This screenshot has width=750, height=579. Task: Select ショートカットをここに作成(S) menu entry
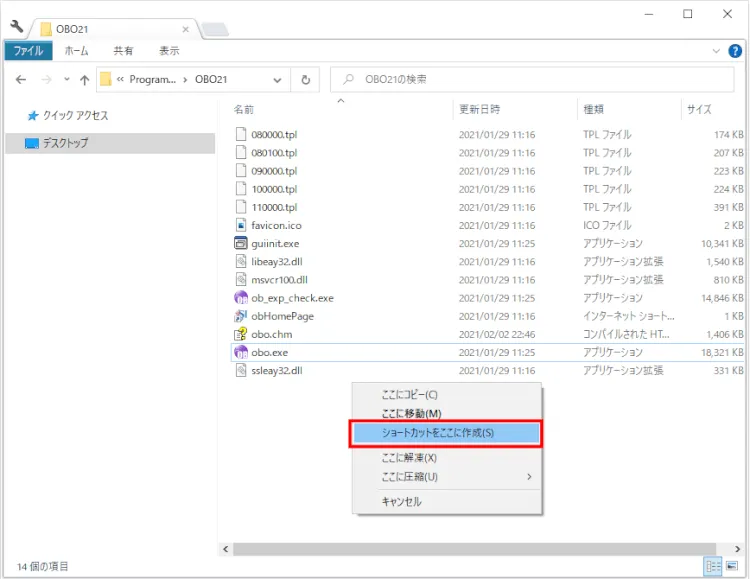(446, 433)
